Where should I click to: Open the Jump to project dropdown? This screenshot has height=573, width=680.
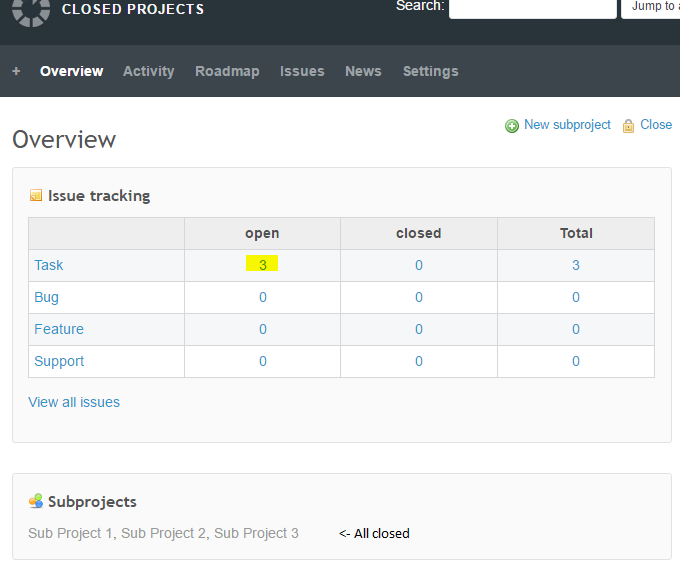point(650,8)
